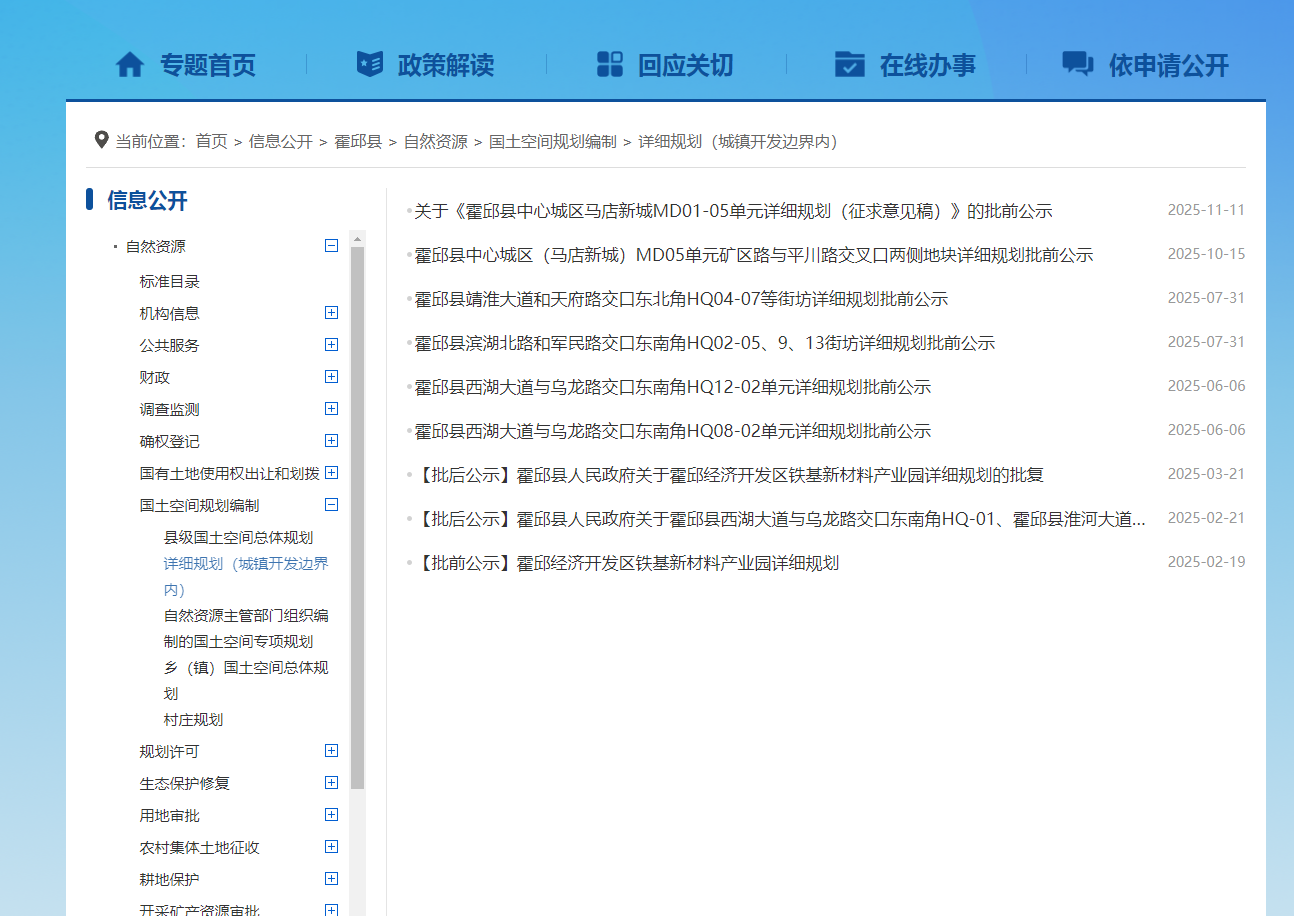Select 县级国土空间总体规划 in the sidebar
1294x916 pixels.
point(238,538)
